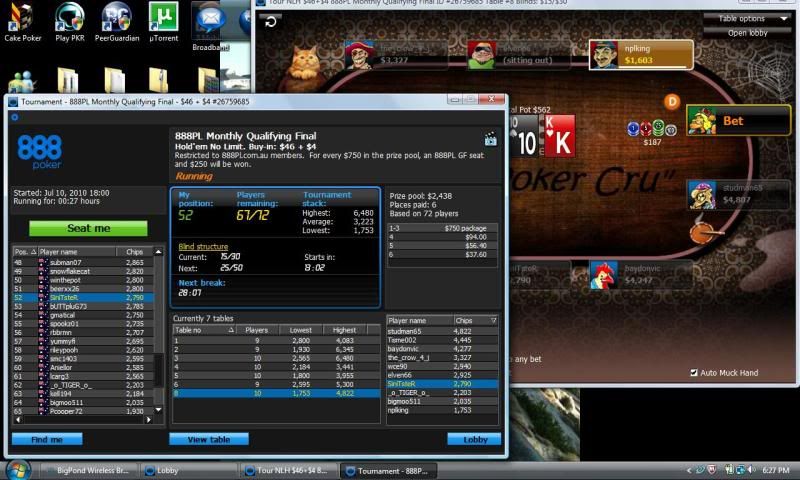Sort the standings by Pos. column header

coord(23,251)
